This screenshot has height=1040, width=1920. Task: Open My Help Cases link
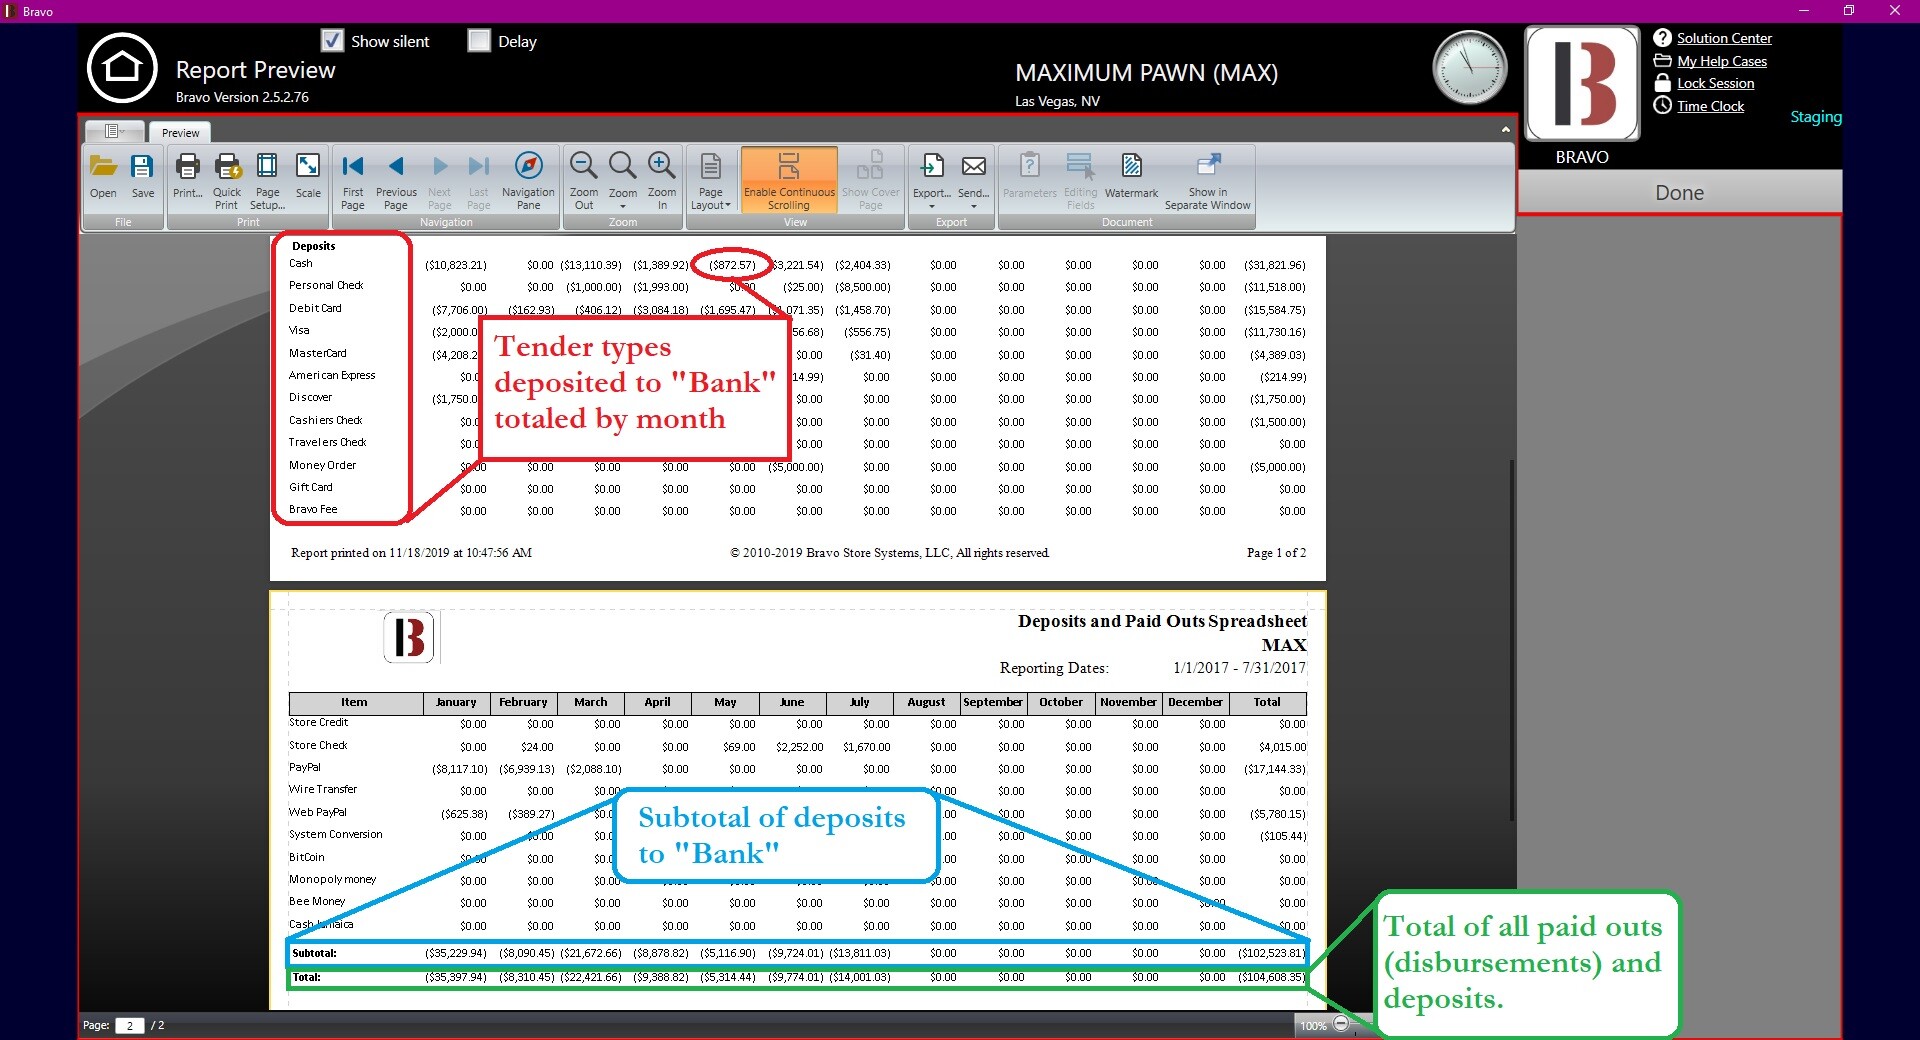tap(1722, 61)
